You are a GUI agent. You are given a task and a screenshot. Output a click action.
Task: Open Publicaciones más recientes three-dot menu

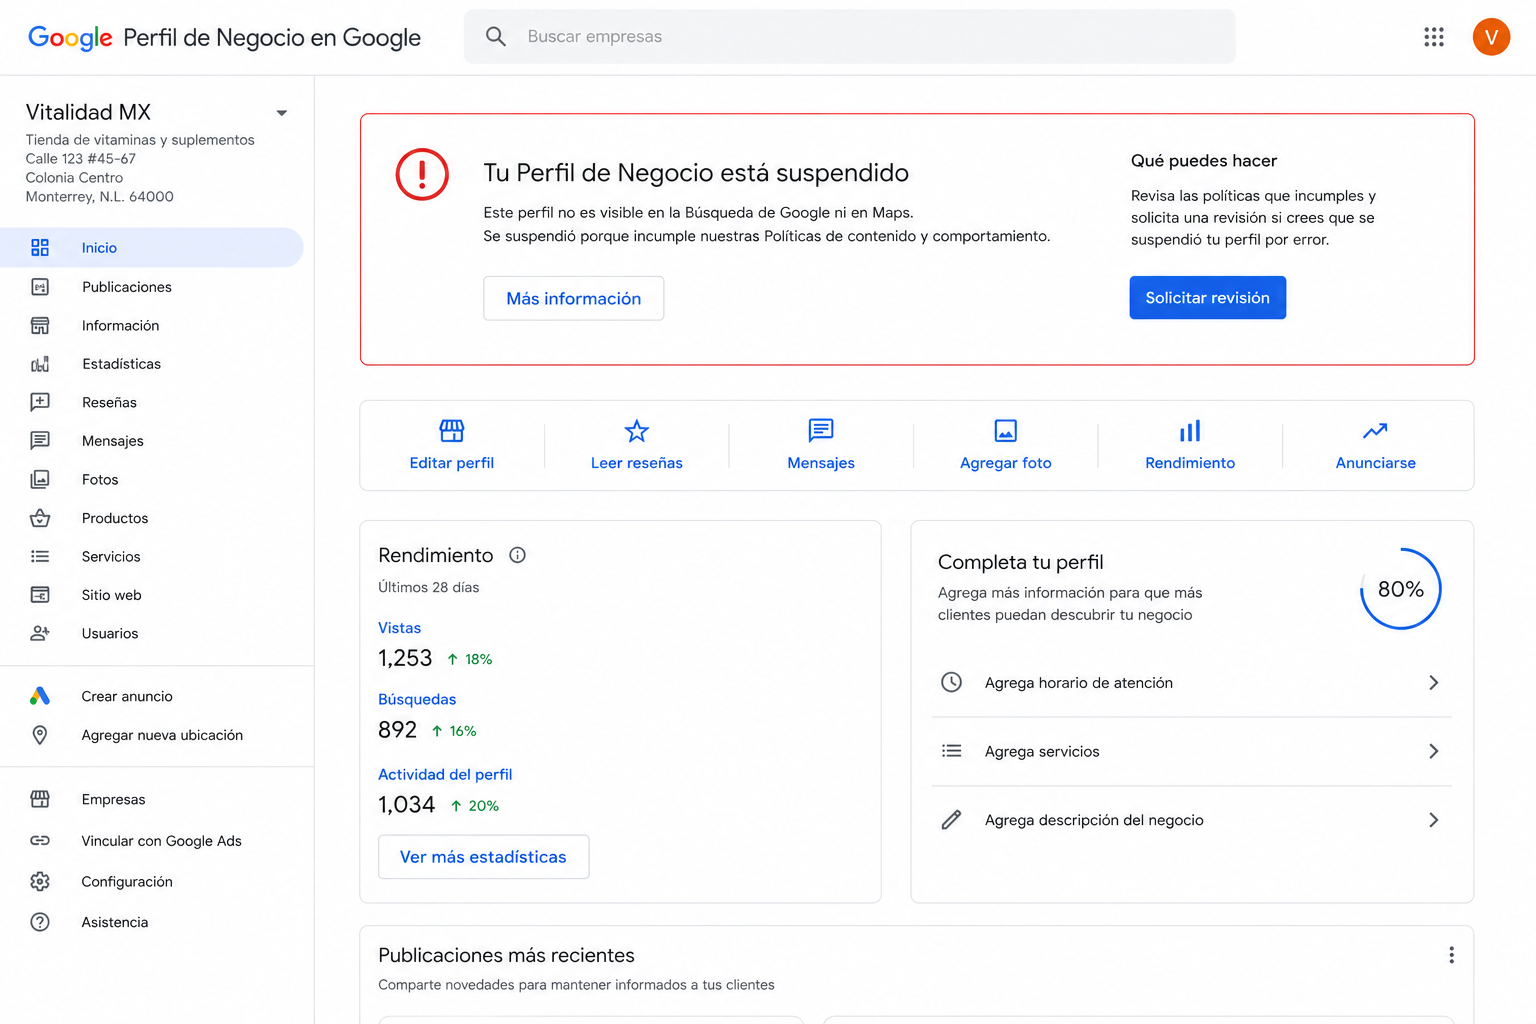coord(1451,955)
